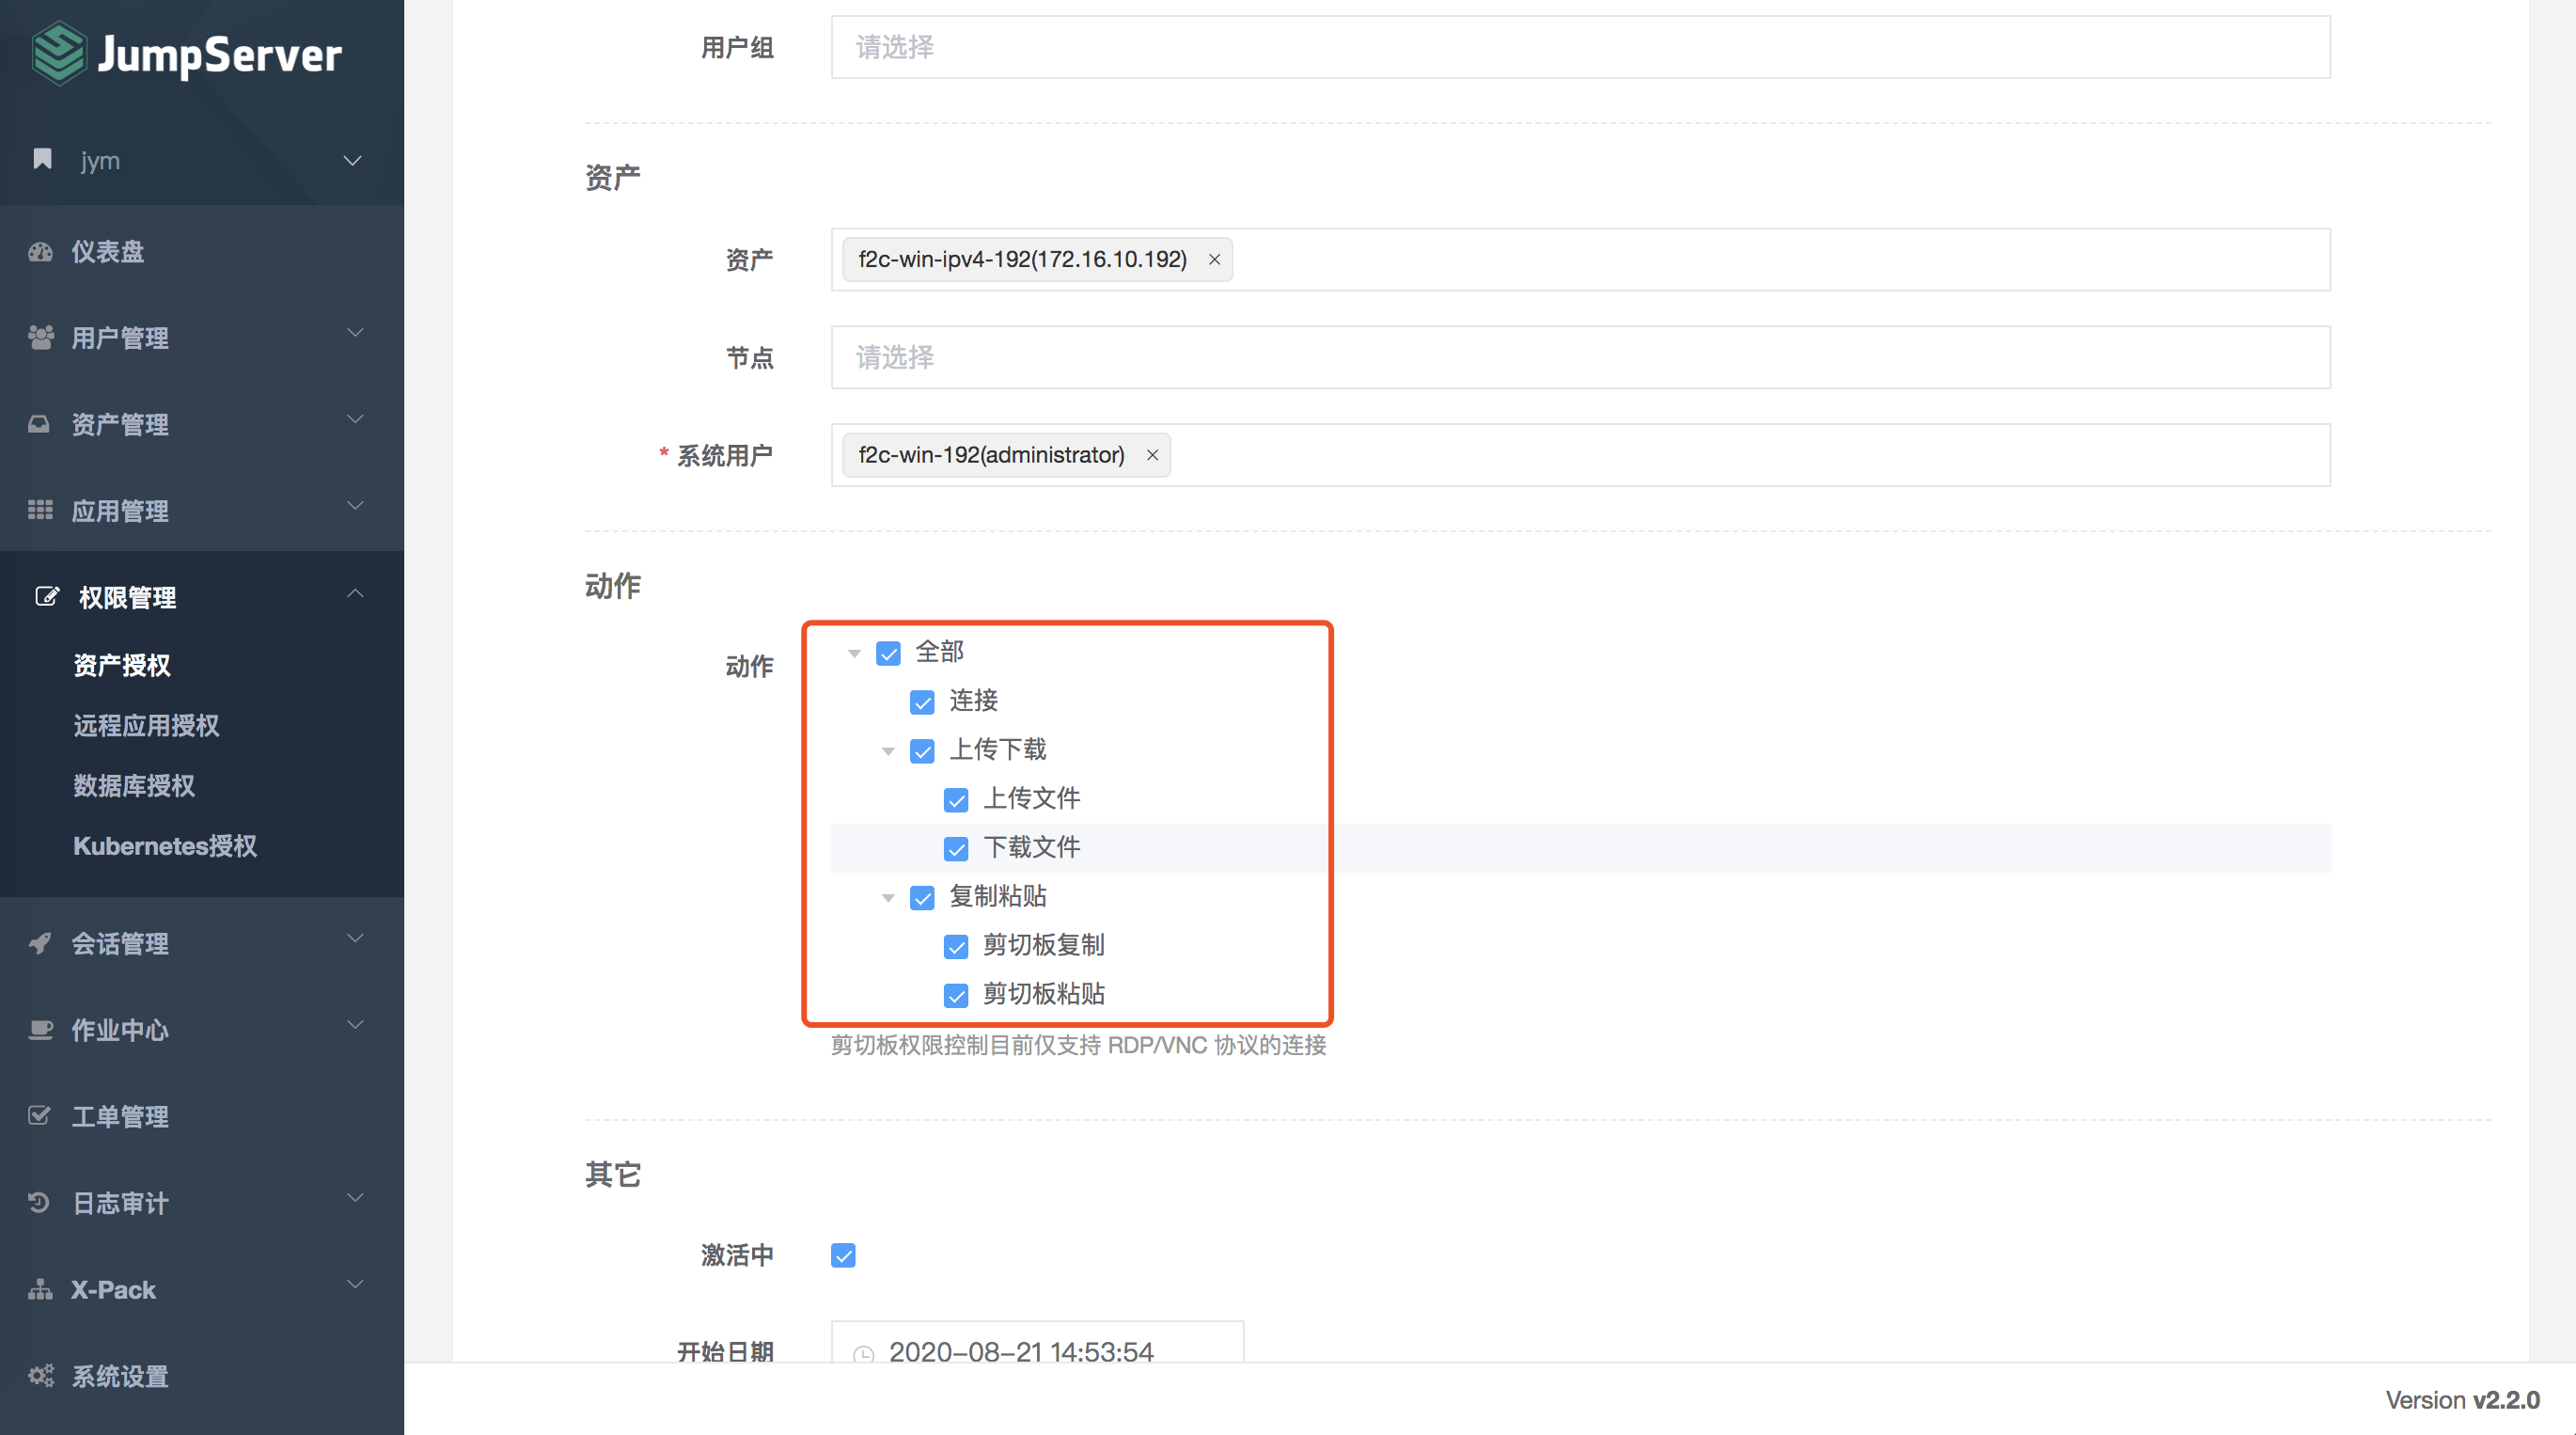Viewport: 2576px width, 1435px height.
Task: Toggle the 激活中 checkbox
Action: pyautogui.click(x=843, y=1256)
